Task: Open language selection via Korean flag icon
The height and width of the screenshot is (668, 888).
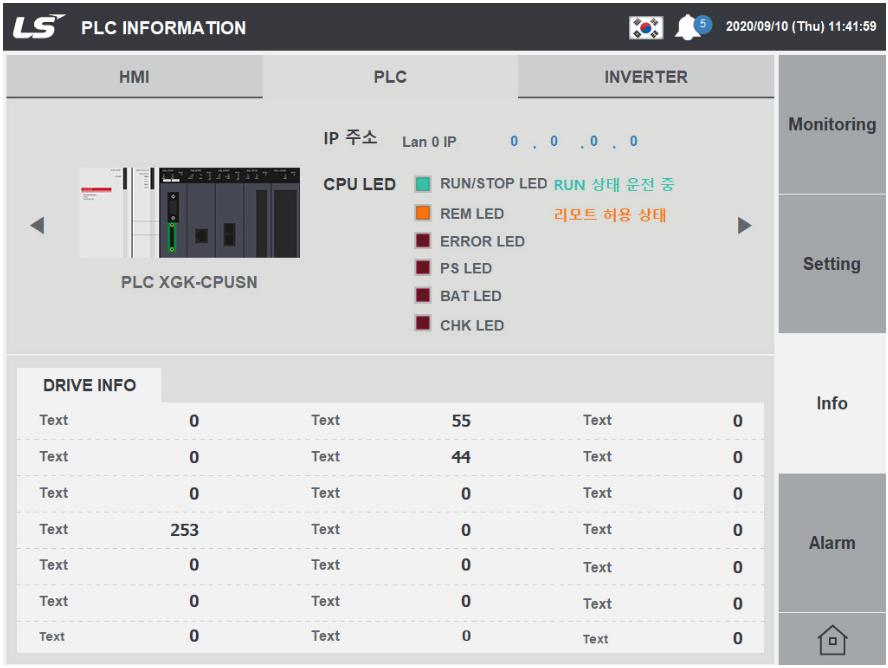Action: [x=646, y=27]
